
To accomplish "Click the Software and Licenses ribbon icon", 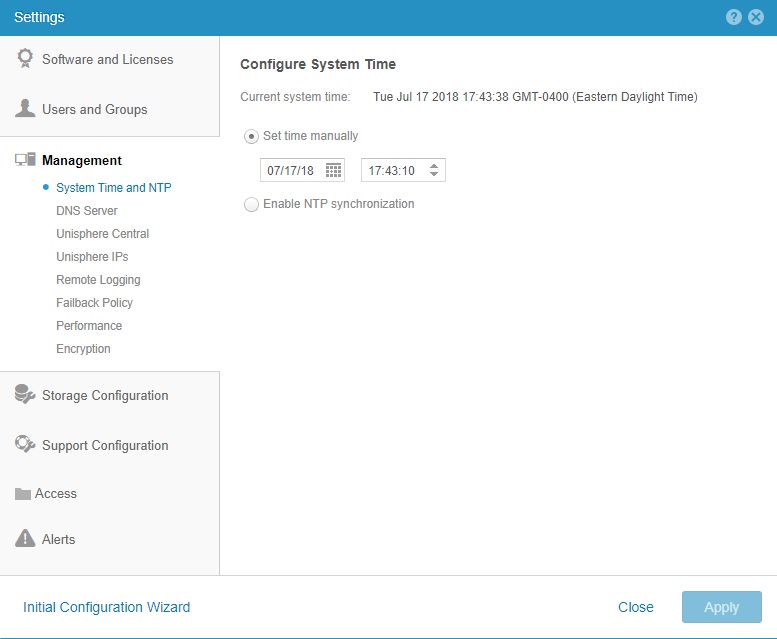I will click(x=26, y=59).
